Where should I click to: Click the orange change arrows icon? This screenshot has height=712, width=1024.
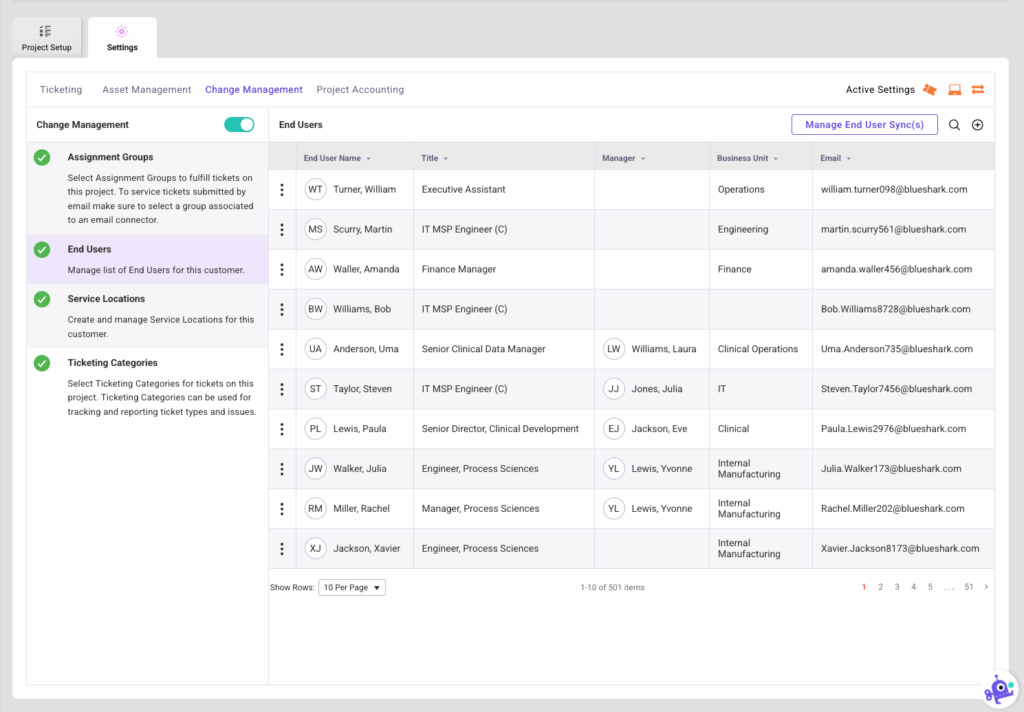pyautogui.click(x=978, y=90)
